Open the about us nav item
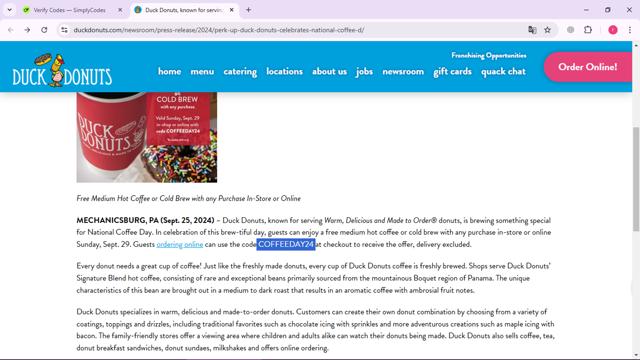Viewport: 640px width, 360px height. pyautogui.click(x=329, y=71)
